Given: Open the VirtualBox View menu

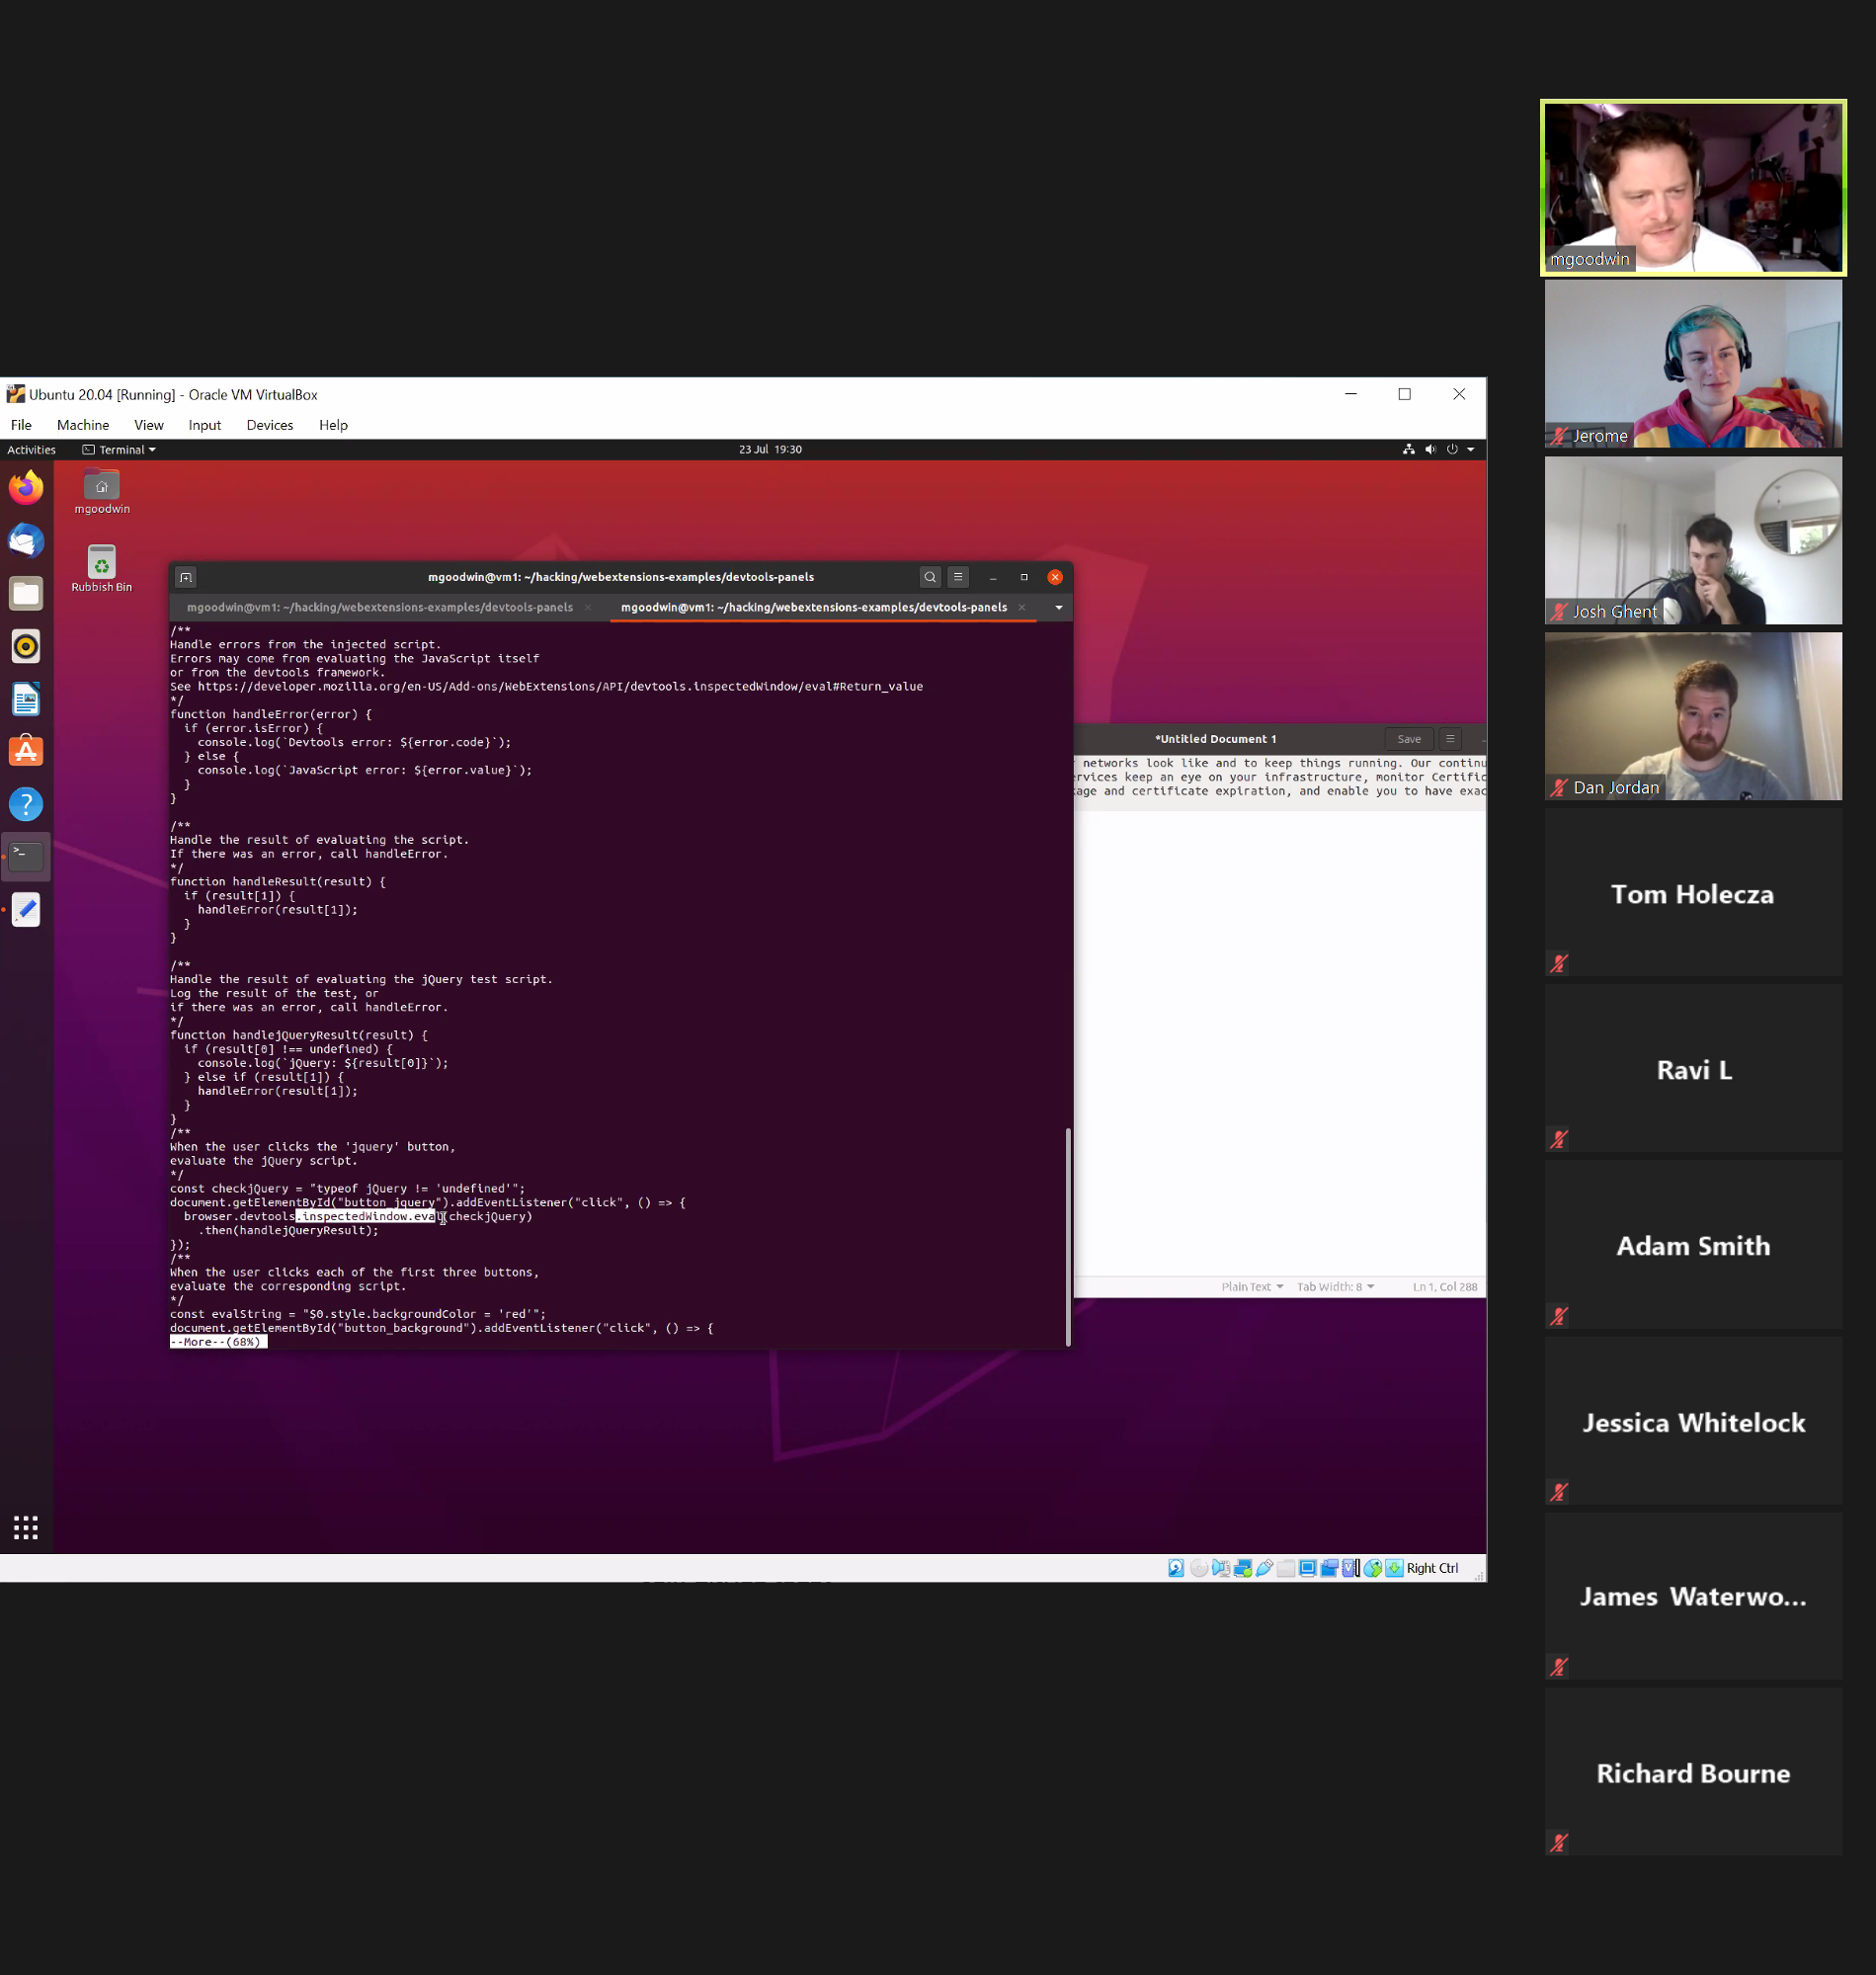Looking at the screenshot, I should [x=149, y=425].
